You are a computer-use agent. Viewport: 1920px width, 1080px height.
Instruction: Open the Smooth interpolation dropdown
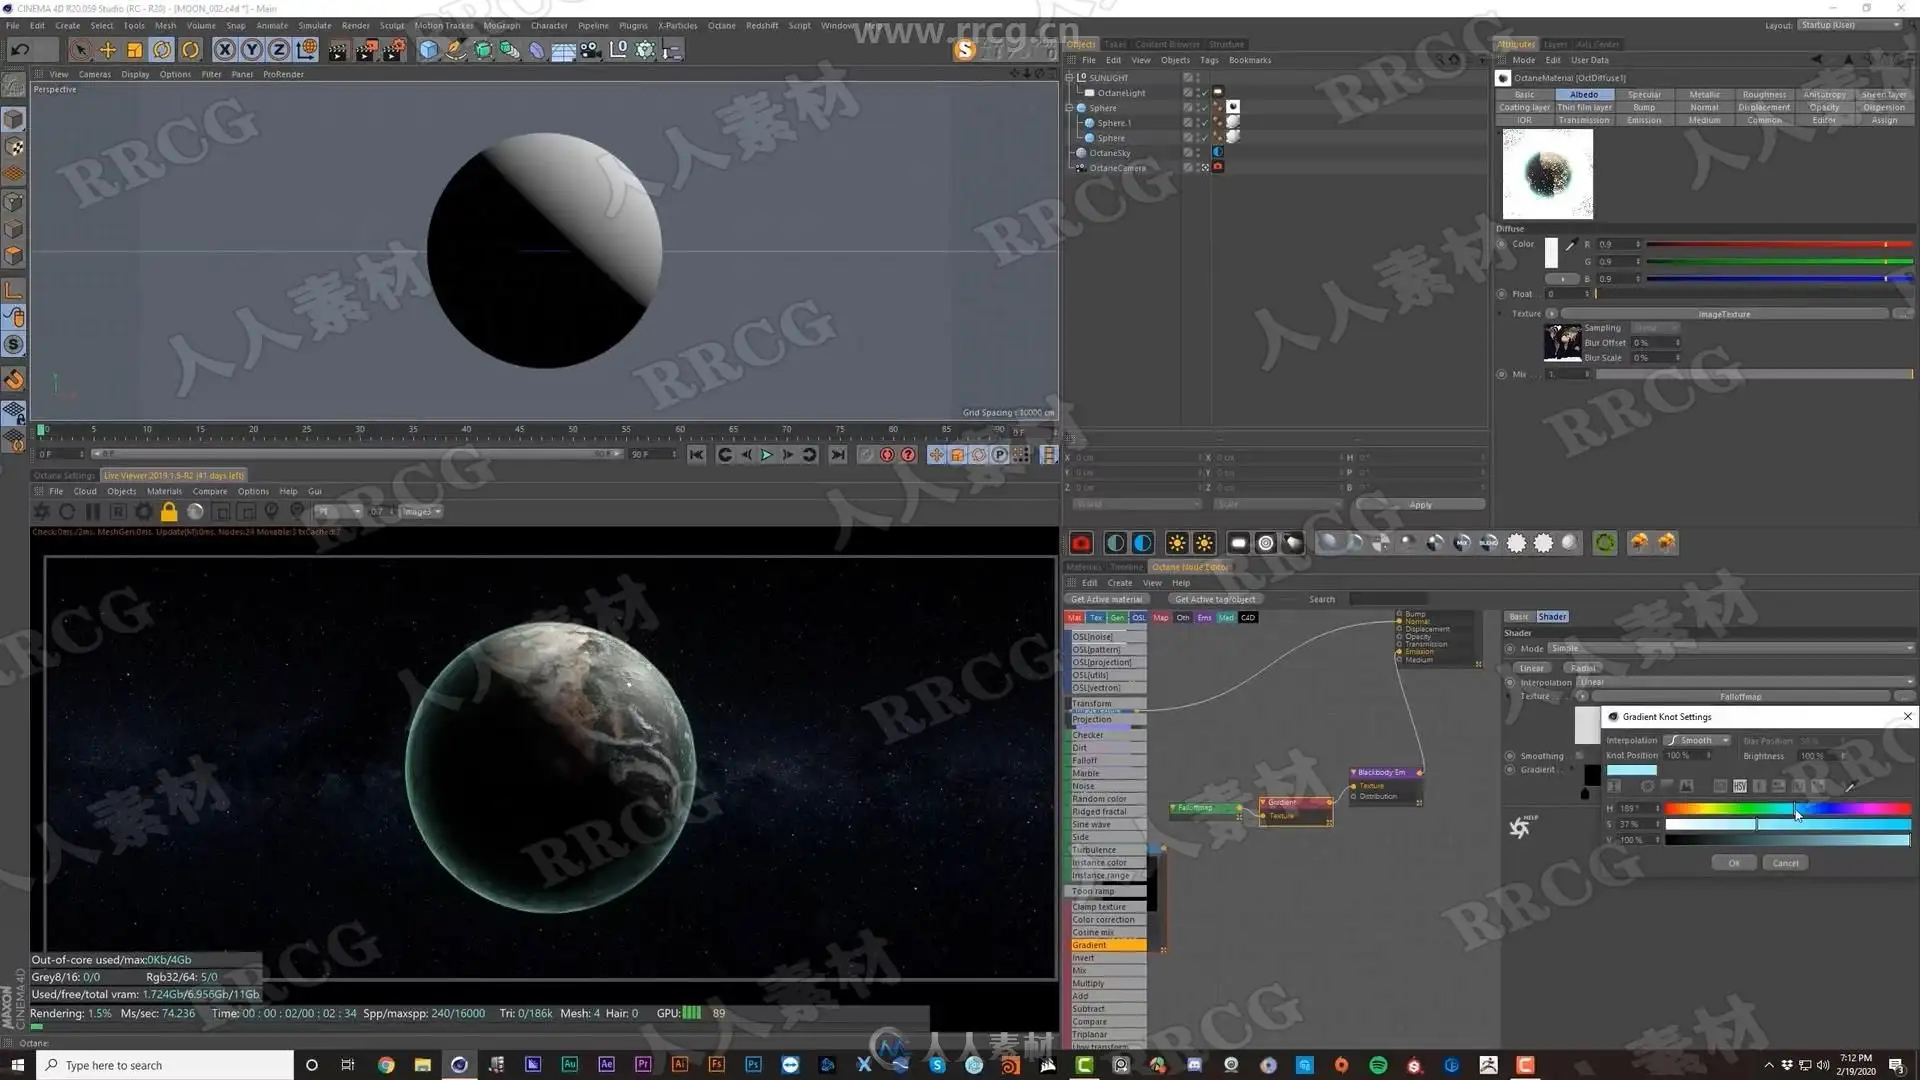[1697, 741]
